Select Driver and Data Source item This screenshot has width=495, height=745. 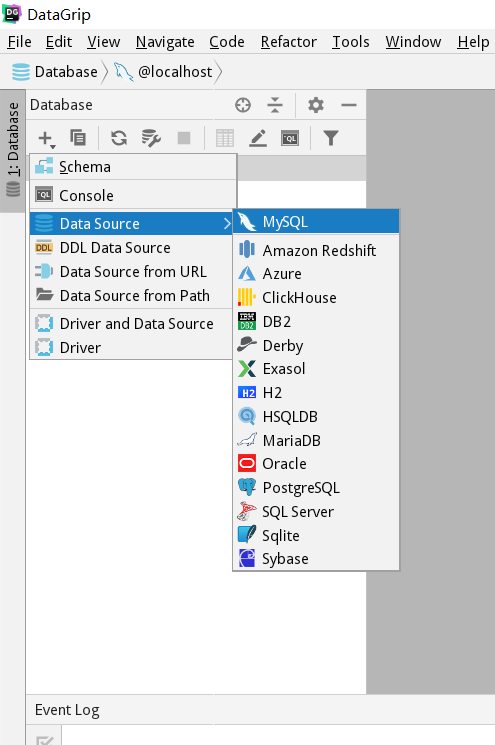pyautogui.click(x=131, y=324)
